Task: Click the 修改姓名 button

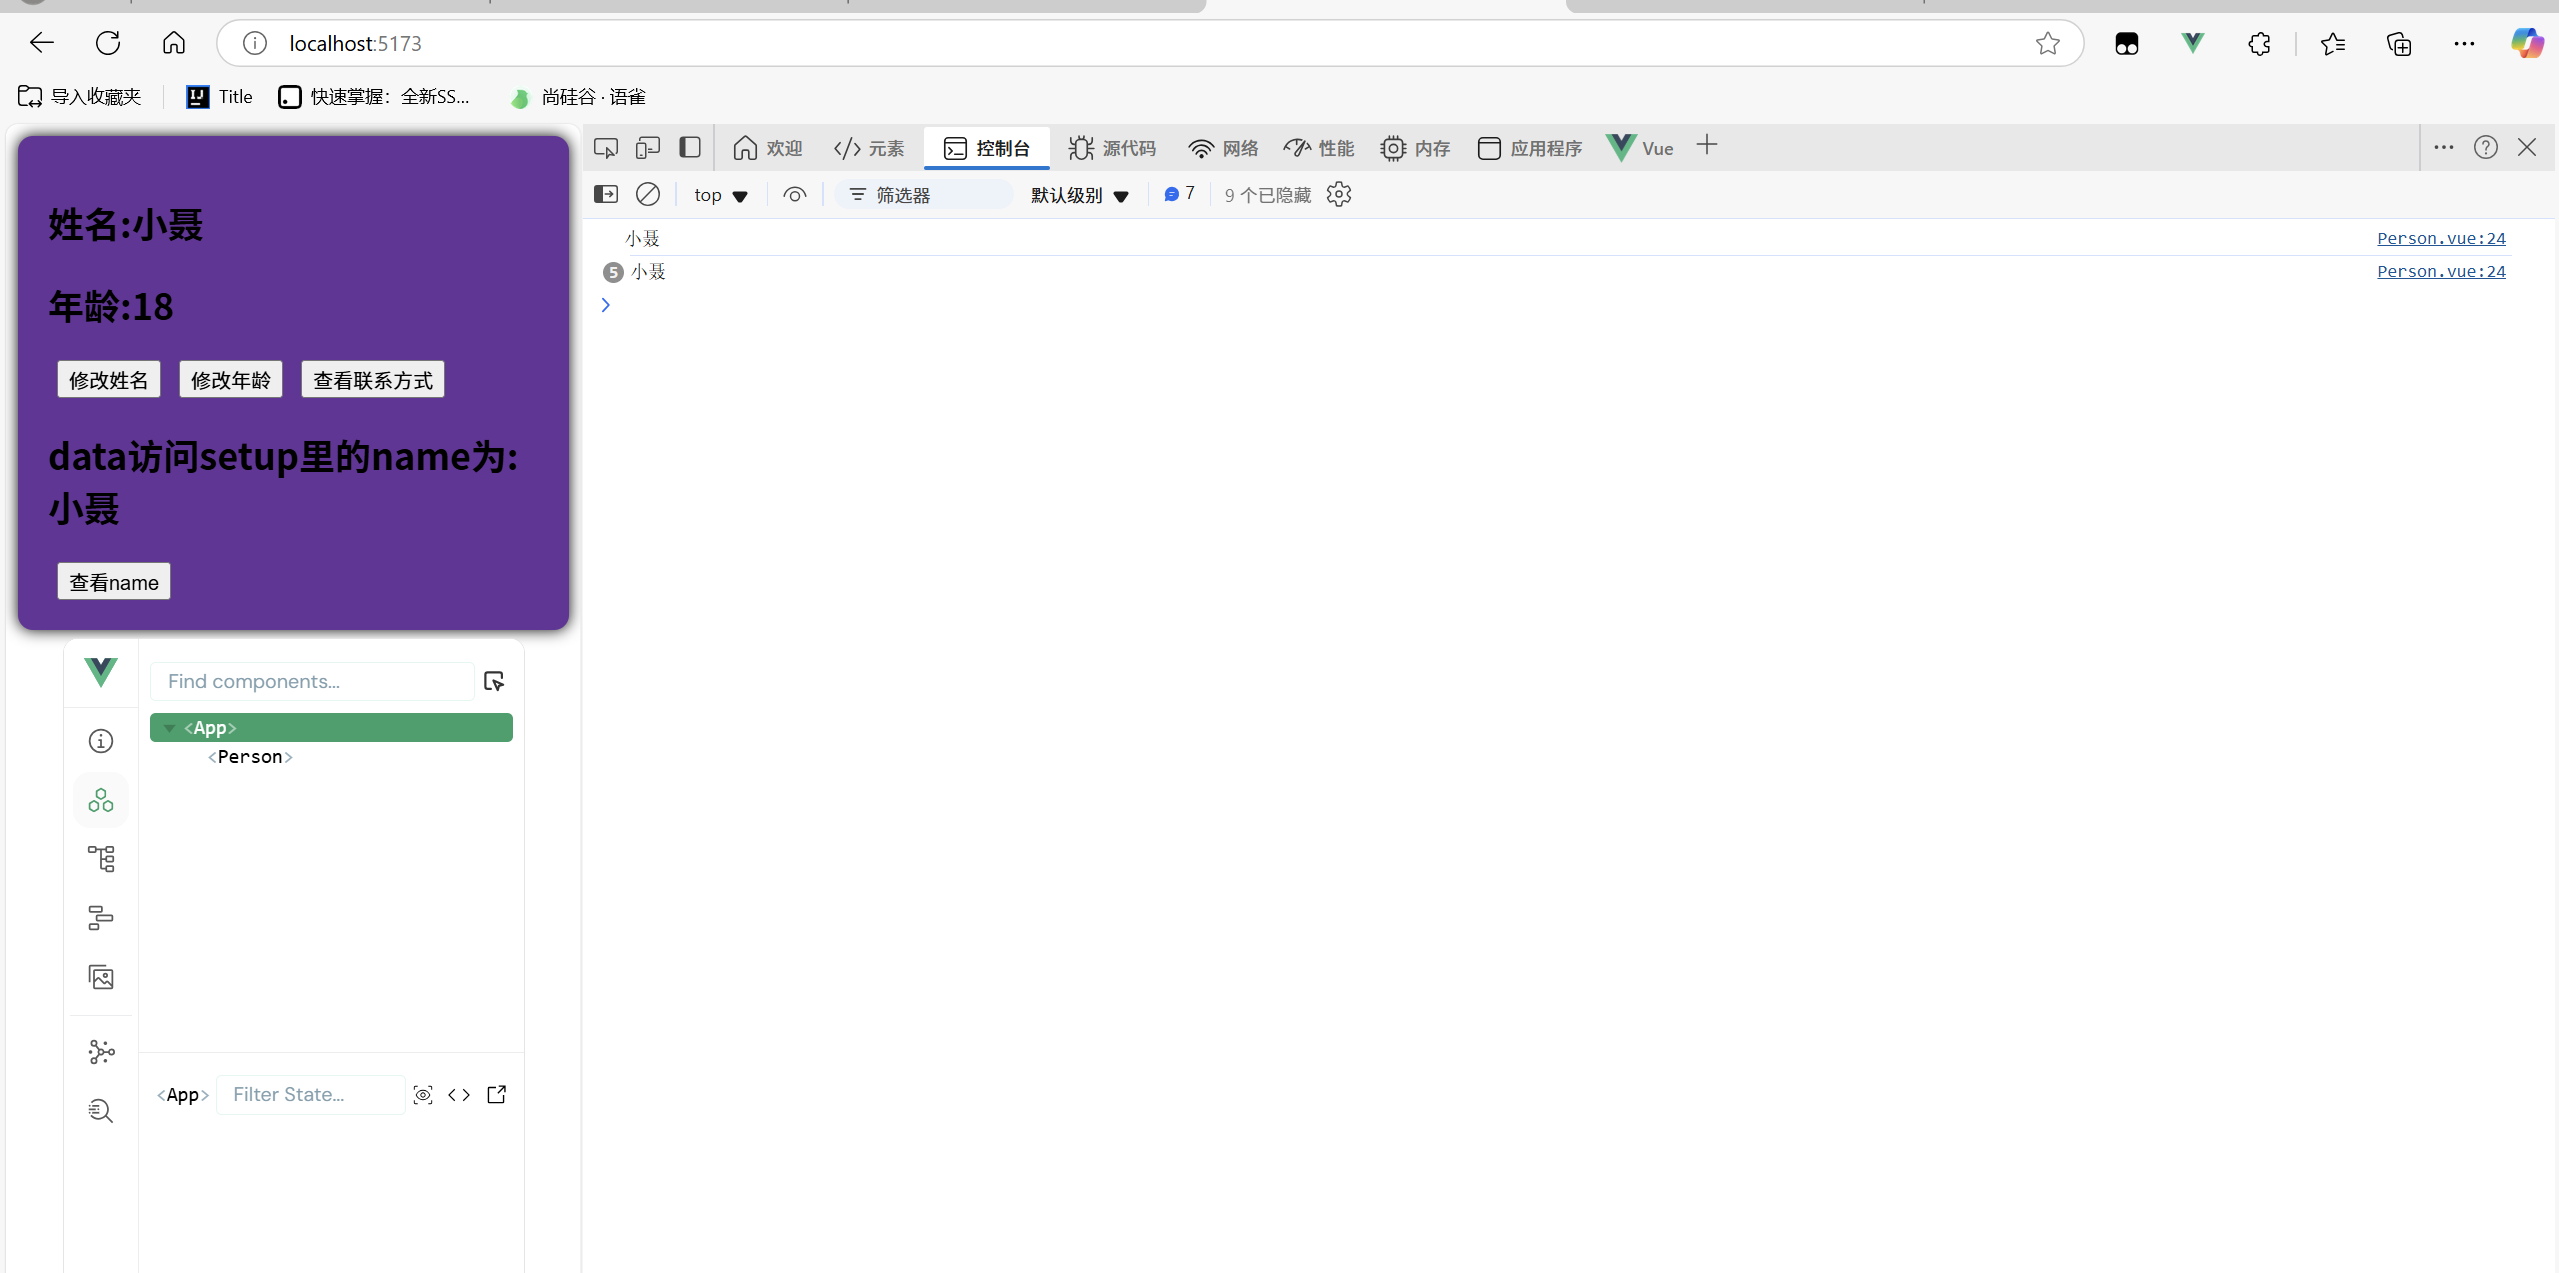Action: click(109, 380)
